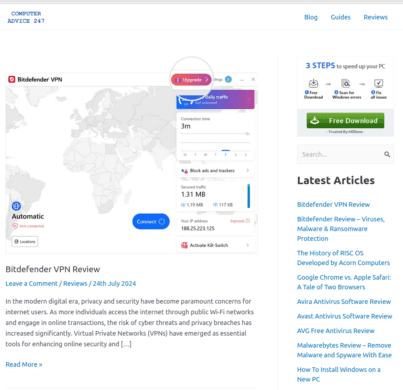Click the Block ads and trackers icon
The image size is (403, 390).
184,171
